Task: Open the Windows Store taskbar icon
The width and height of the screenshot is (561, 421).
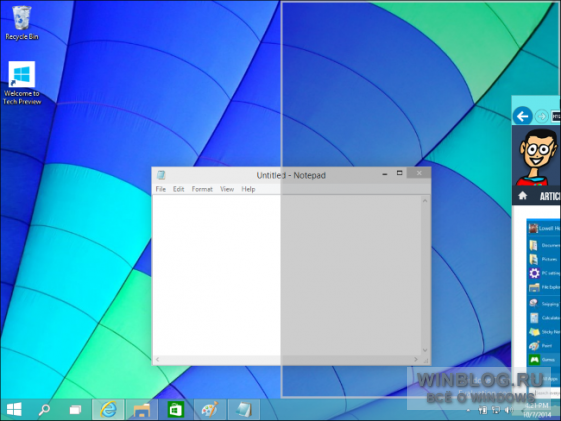Action: point(176,410)
